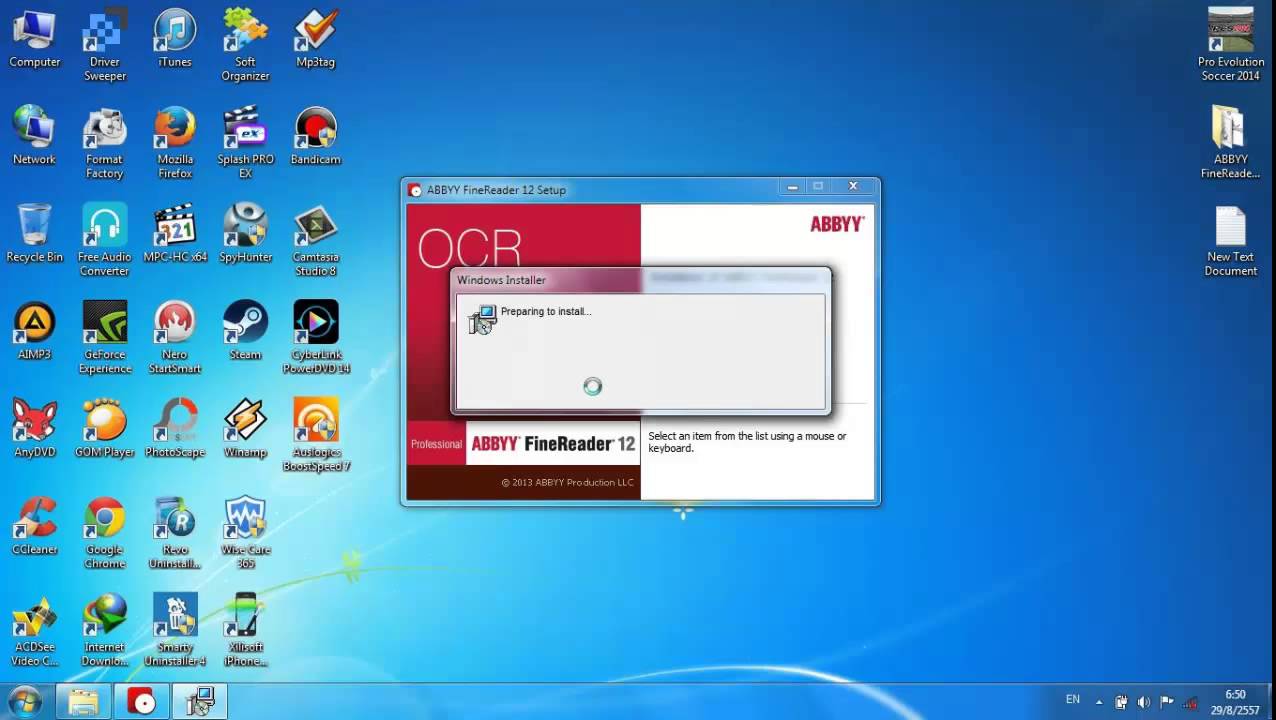Open Action Center flag icon
Viewport: 1276px width, 720px height.
coord(1167,702)
